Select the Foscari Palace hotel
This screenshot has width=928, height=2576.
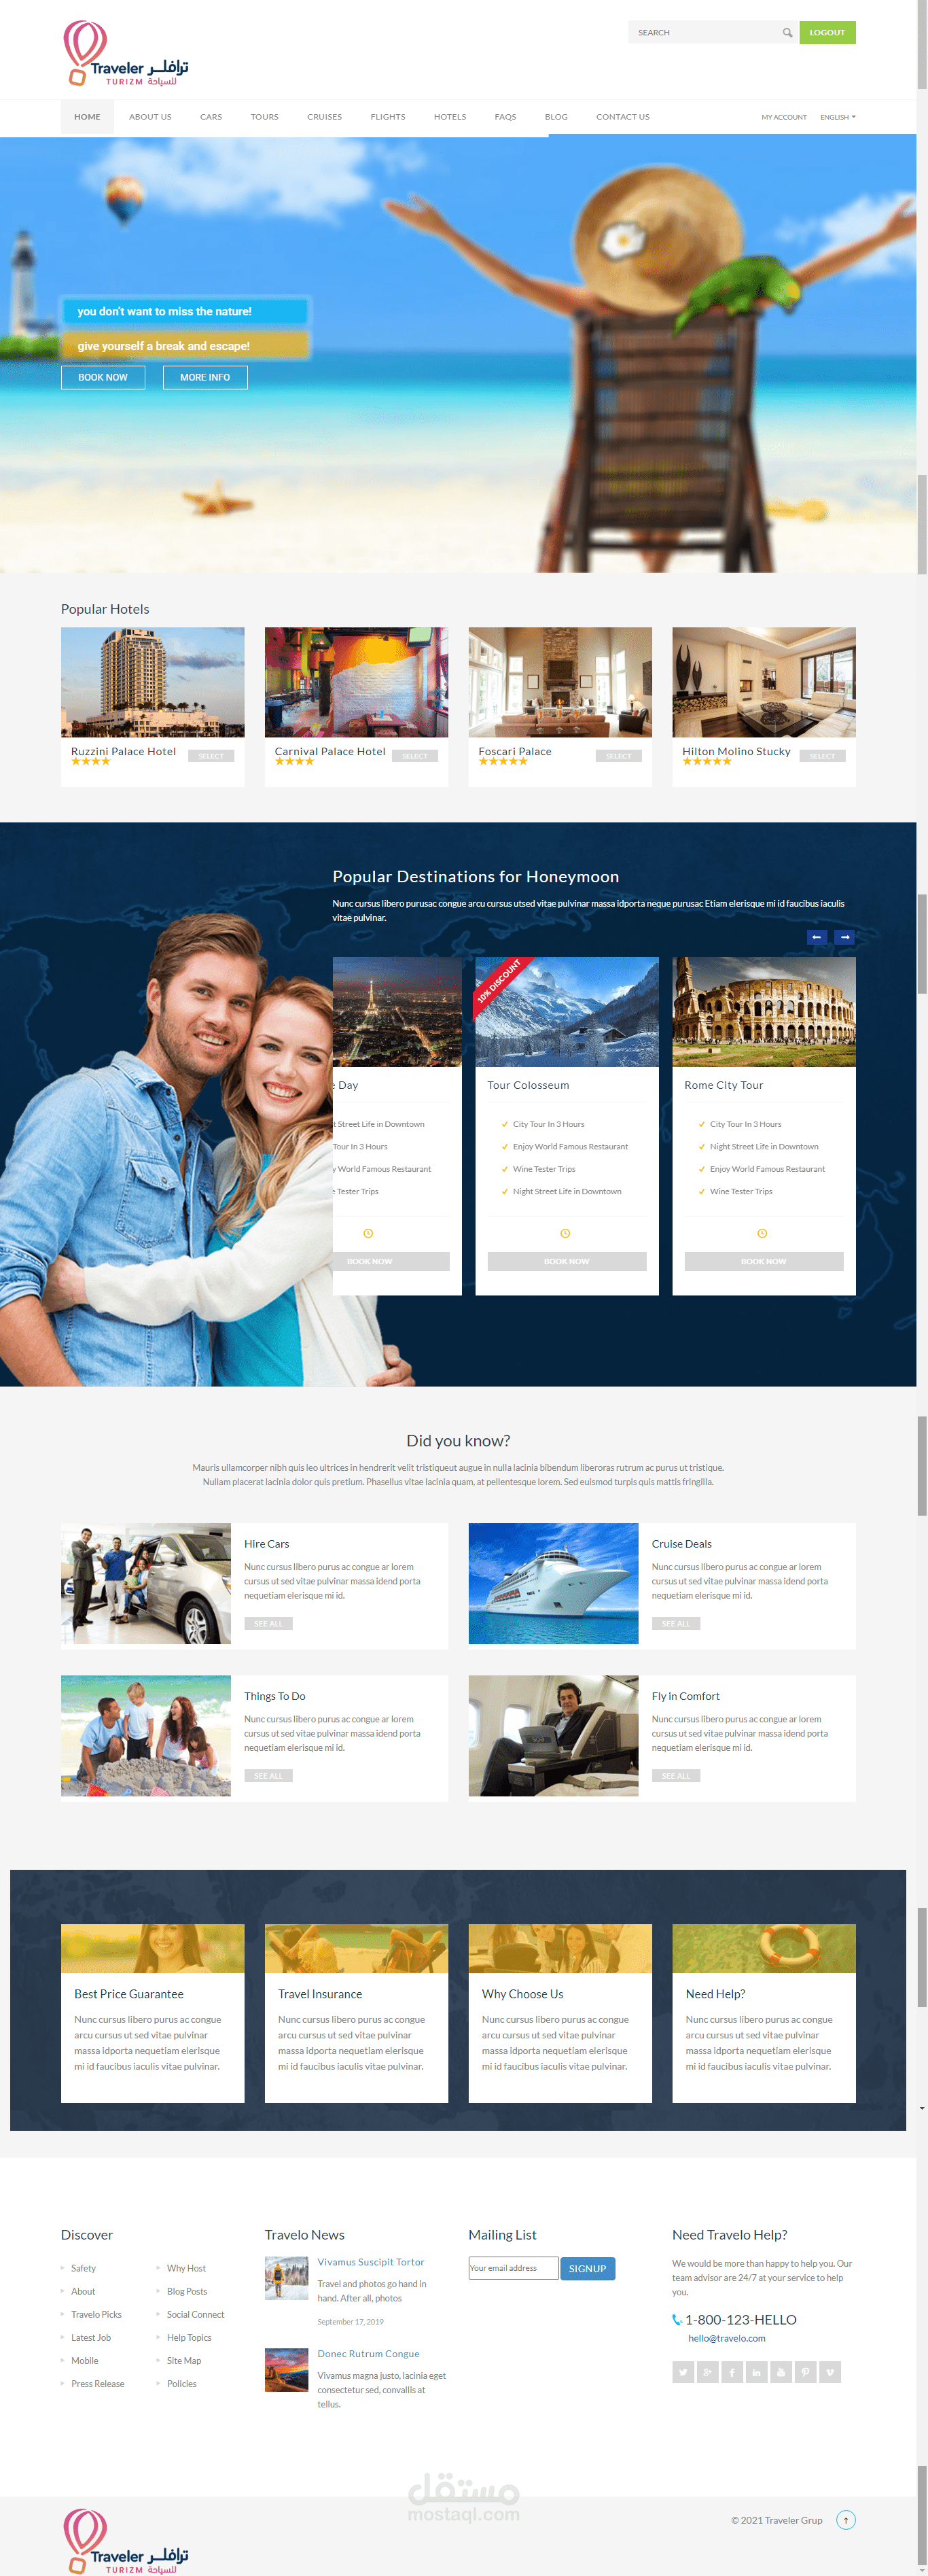coord(619,756)
